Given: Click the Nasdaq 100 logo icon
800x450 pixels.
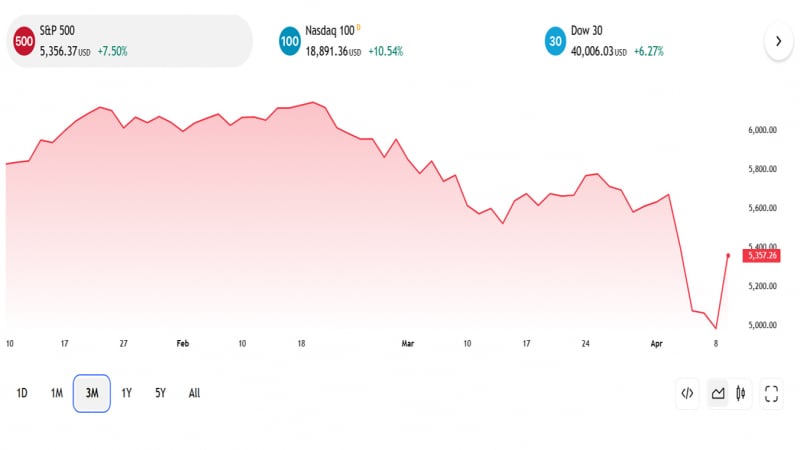Looking at the screenshot, I should [290, 41].
